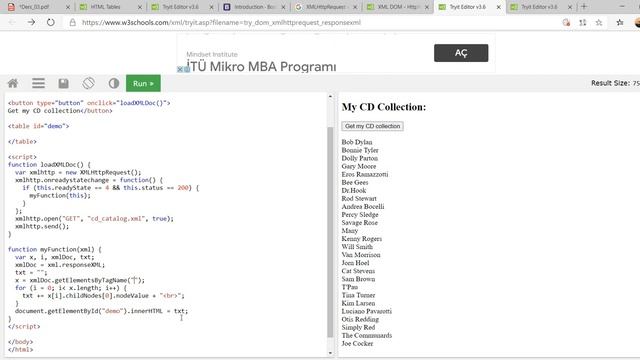This screenshot has height=360, width=640.
Task: Open the translate or reader icon in address bar
Action: pyautogui.click(x=582, y=22)
